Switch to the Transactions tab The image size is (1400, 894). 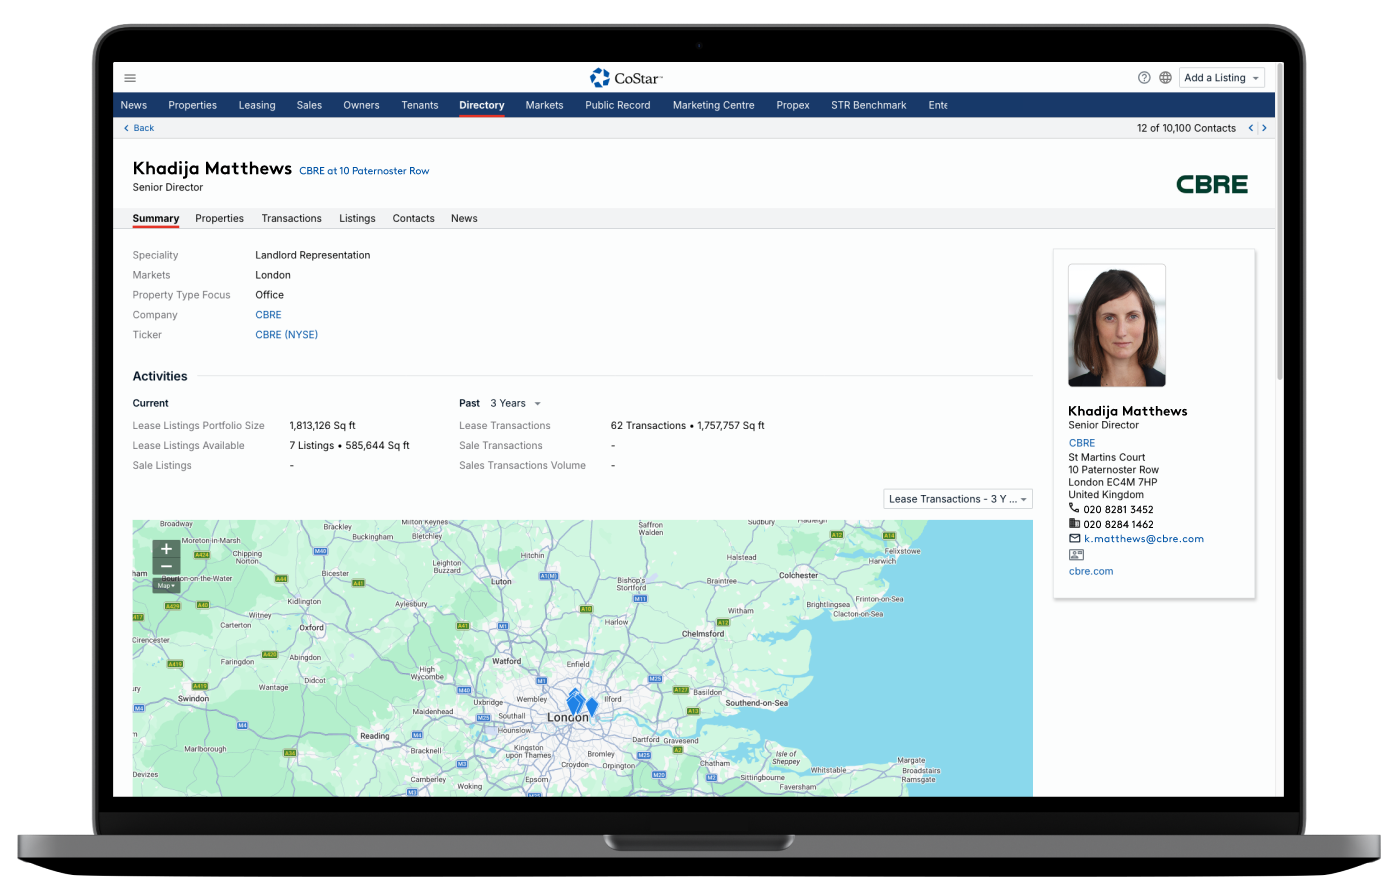click(x=291, y=218)
